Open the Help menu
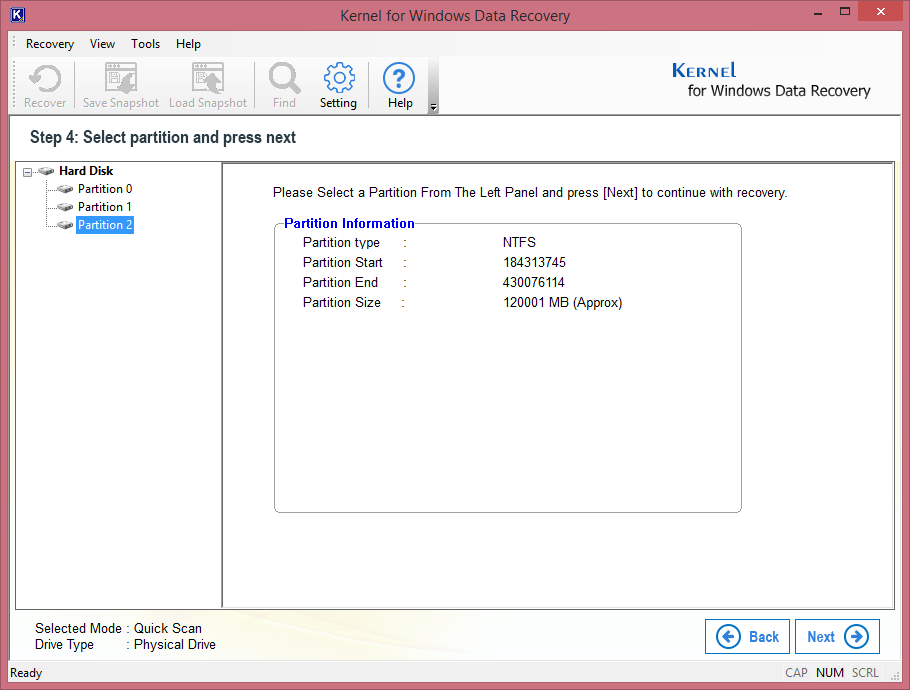910x690 pixels. (188, 44)
